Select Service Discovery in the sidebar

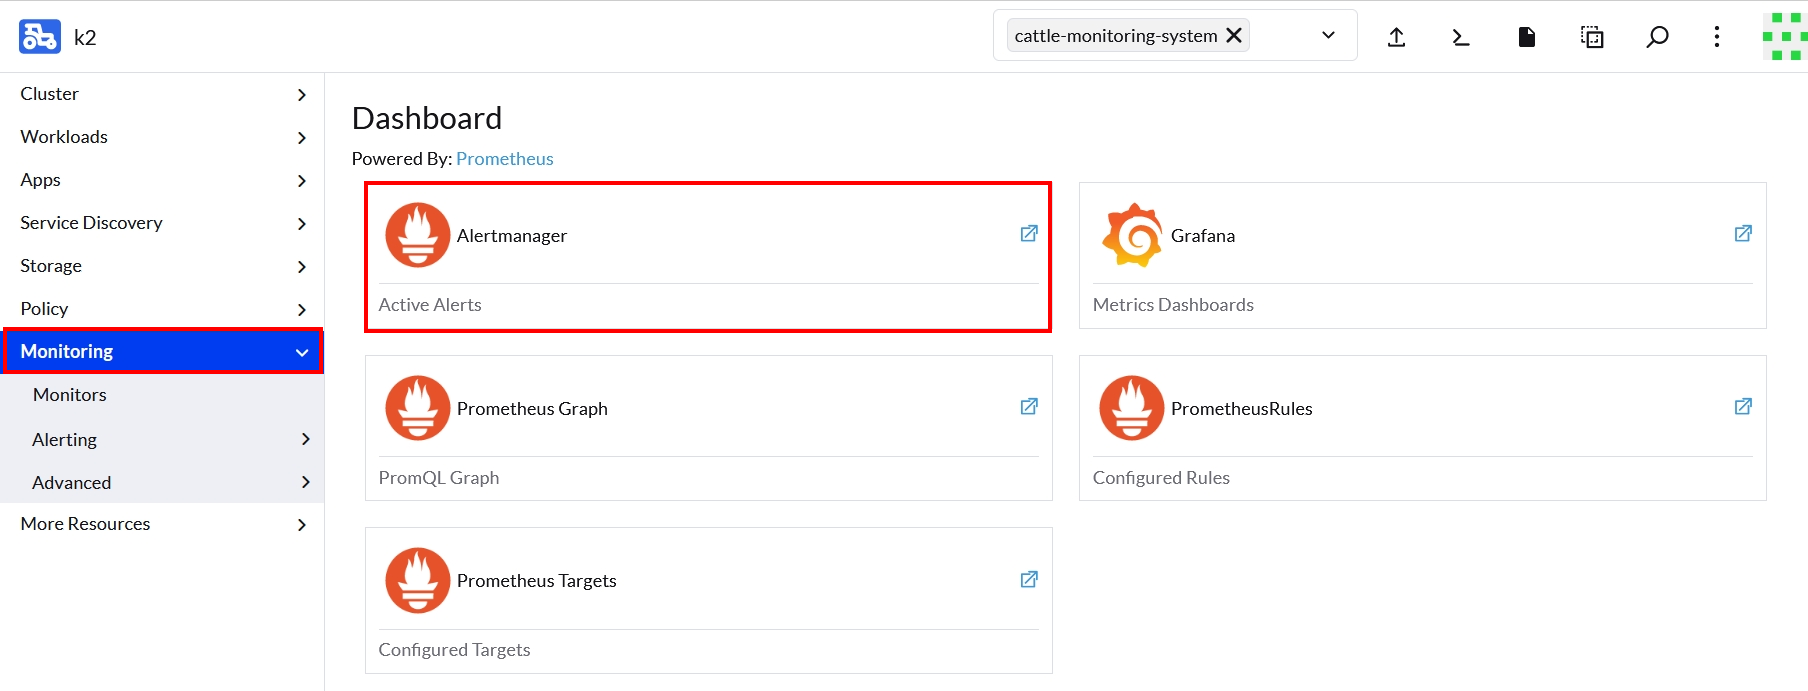tap(92, 222)
